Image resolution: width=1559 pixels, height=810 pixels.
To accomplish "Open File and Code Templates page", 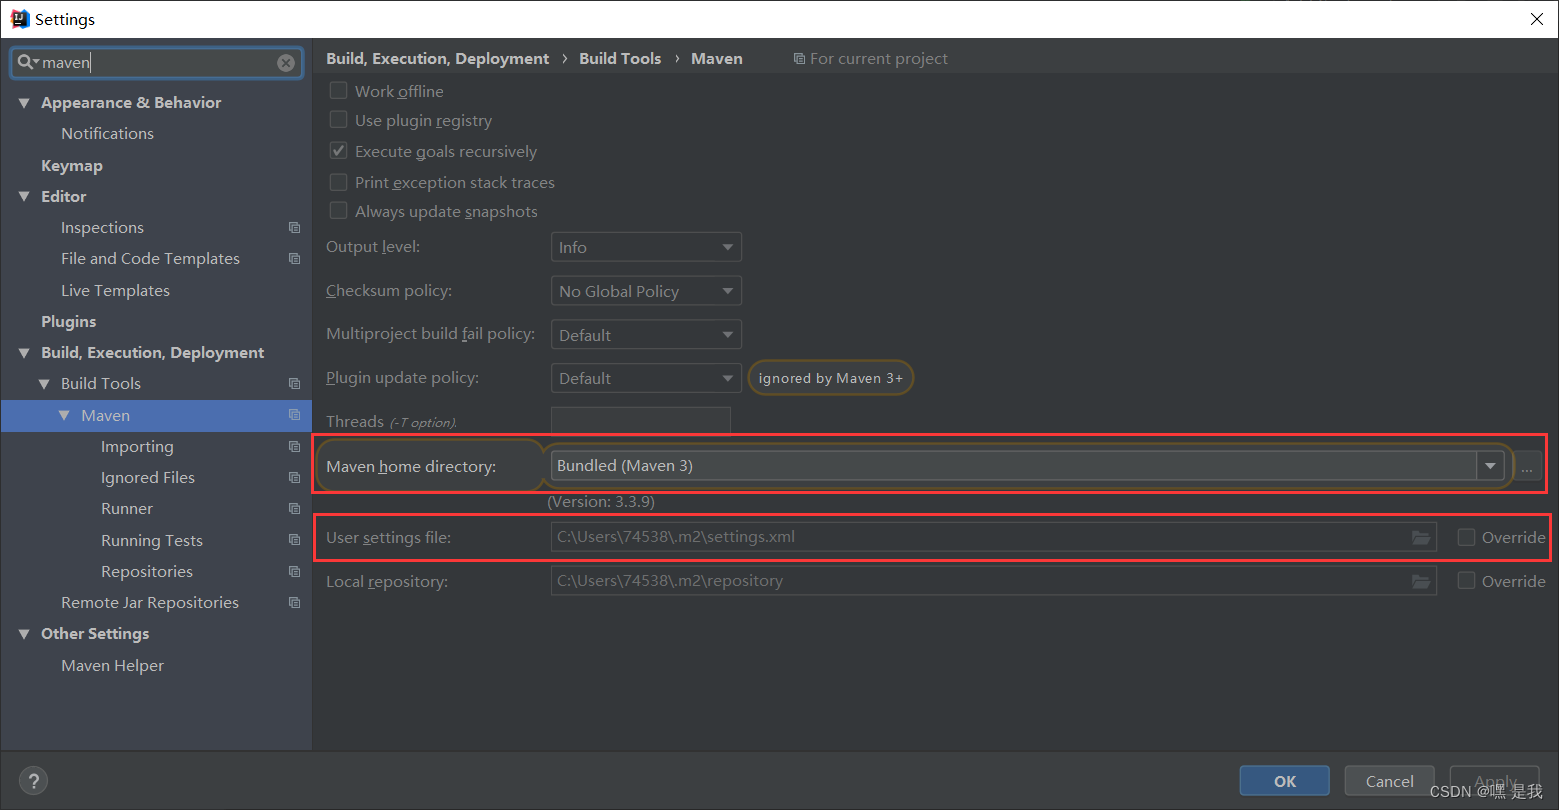I will pyautogui.click(x=150, y=258).
